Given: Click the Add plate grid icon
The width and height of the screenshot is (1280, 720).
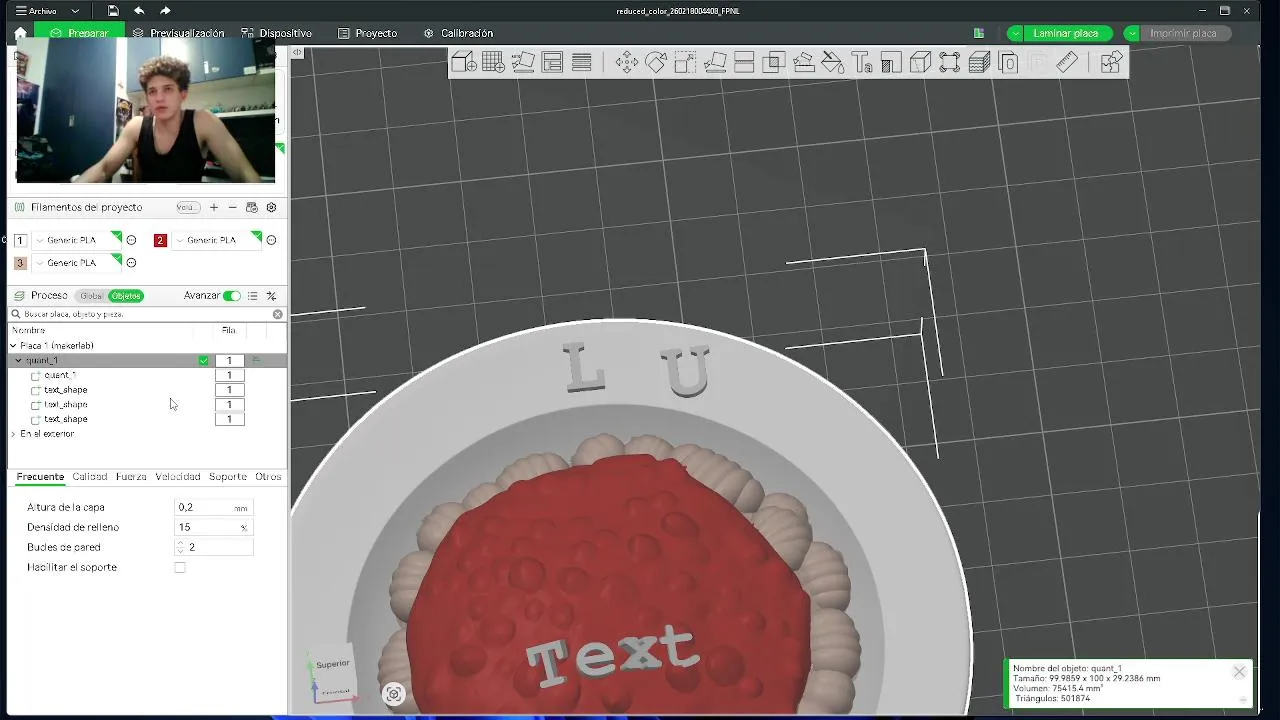Looking at the screenshot, I should [493, 63].
